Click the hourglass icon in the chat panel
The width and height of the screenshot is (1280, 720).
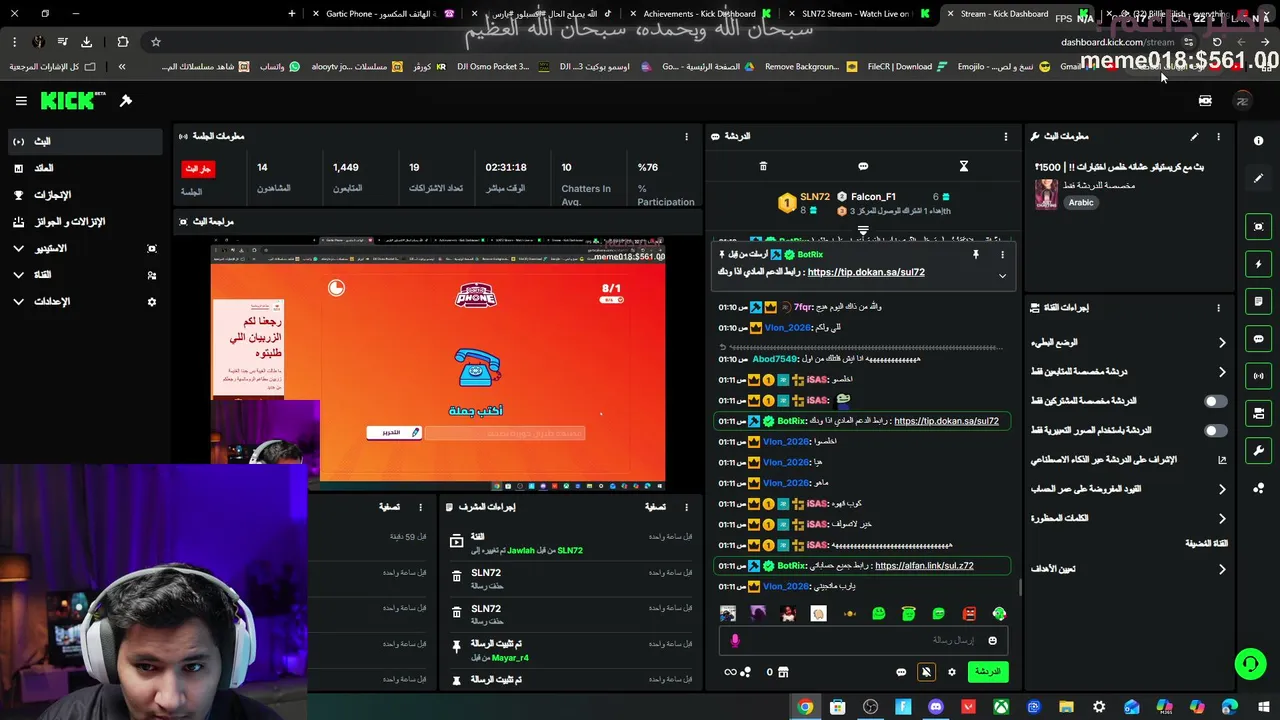click(964, 166)
